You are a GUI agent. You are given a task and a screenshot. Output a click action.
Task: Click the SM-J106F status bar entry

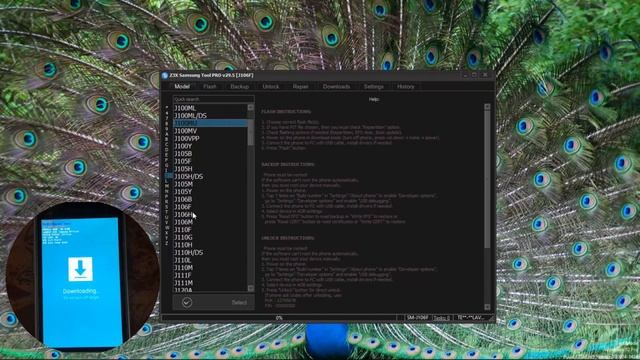click(417, 318)
